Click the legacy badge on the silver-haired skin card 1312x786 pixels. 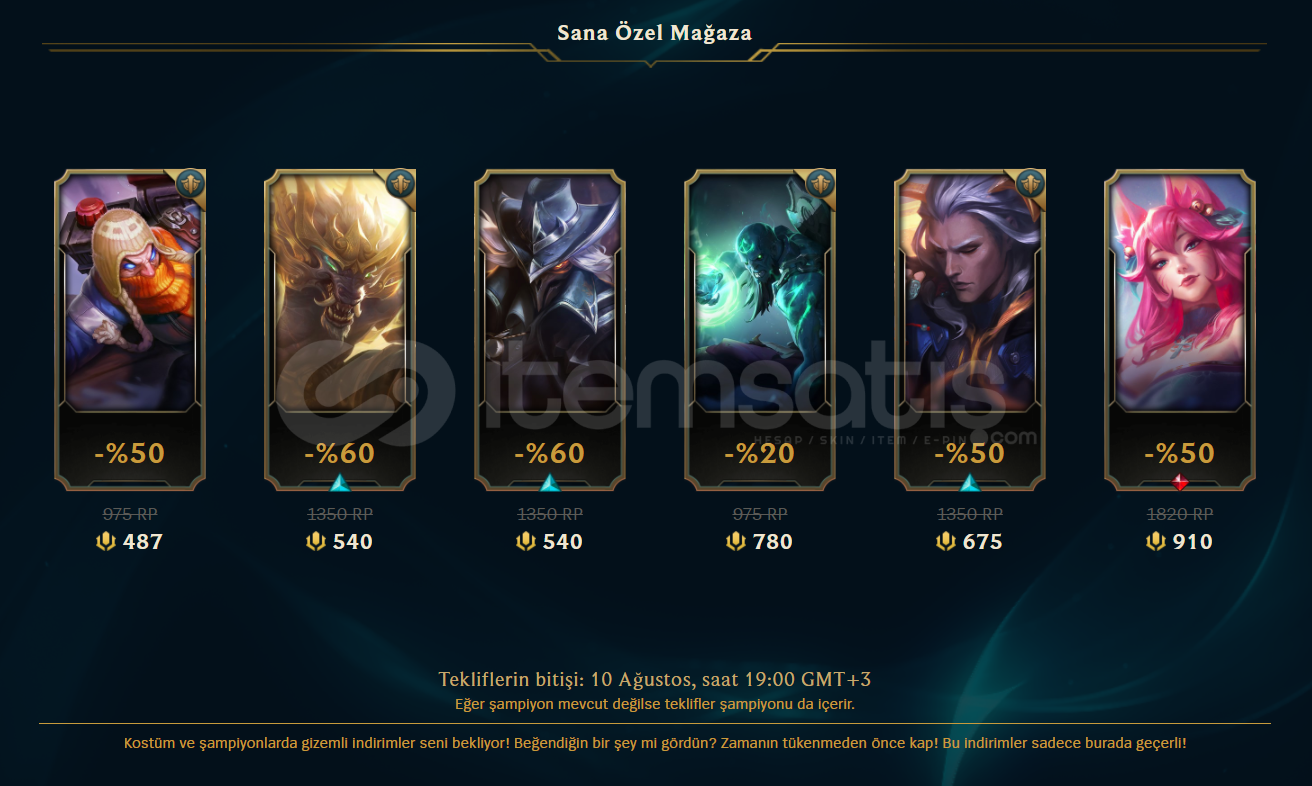pyautogui.click(x=1030, y=184)
